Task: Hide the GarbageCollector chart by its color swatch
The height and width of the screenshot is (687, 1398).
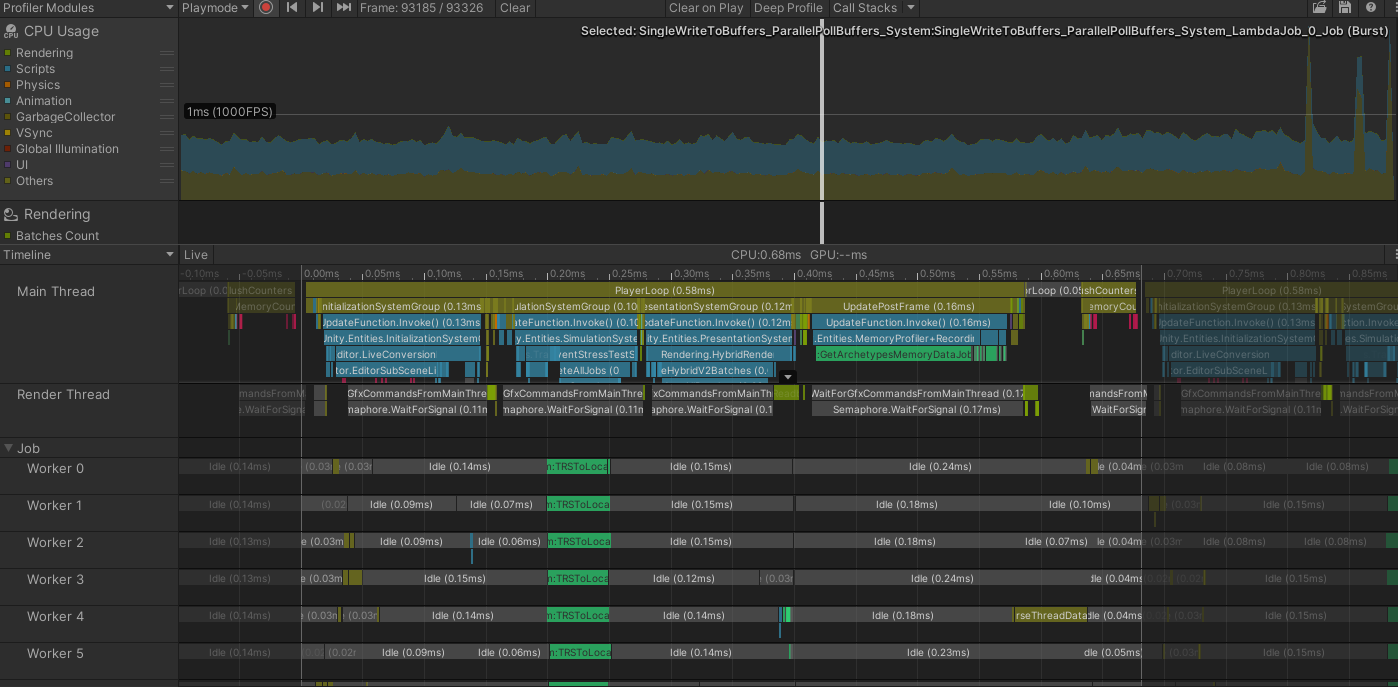Action: (9, 117)
